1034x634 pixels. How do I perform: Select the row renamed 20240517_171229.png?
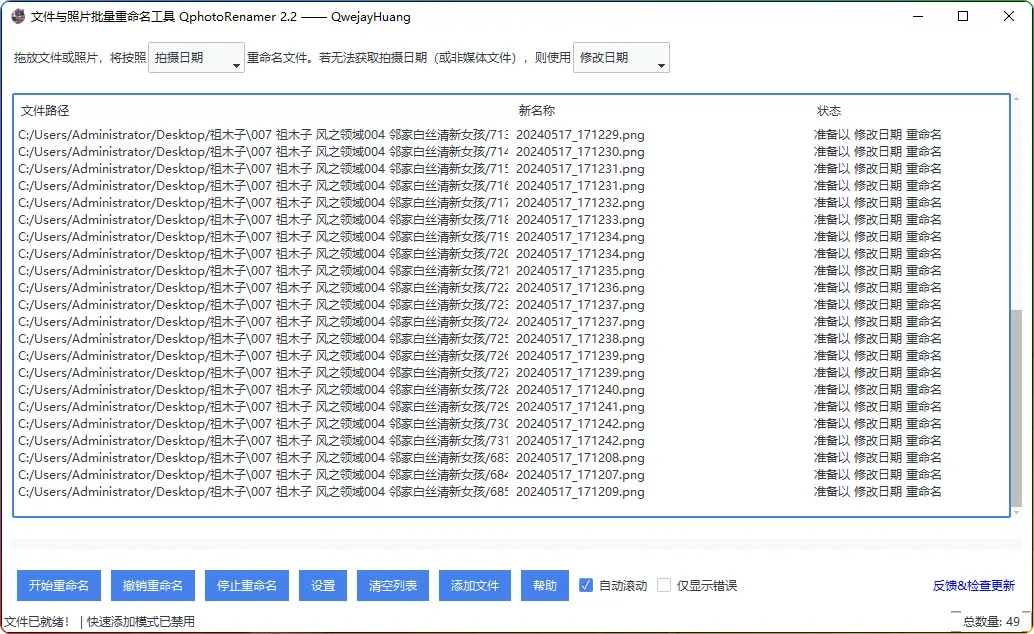[580, 135]
